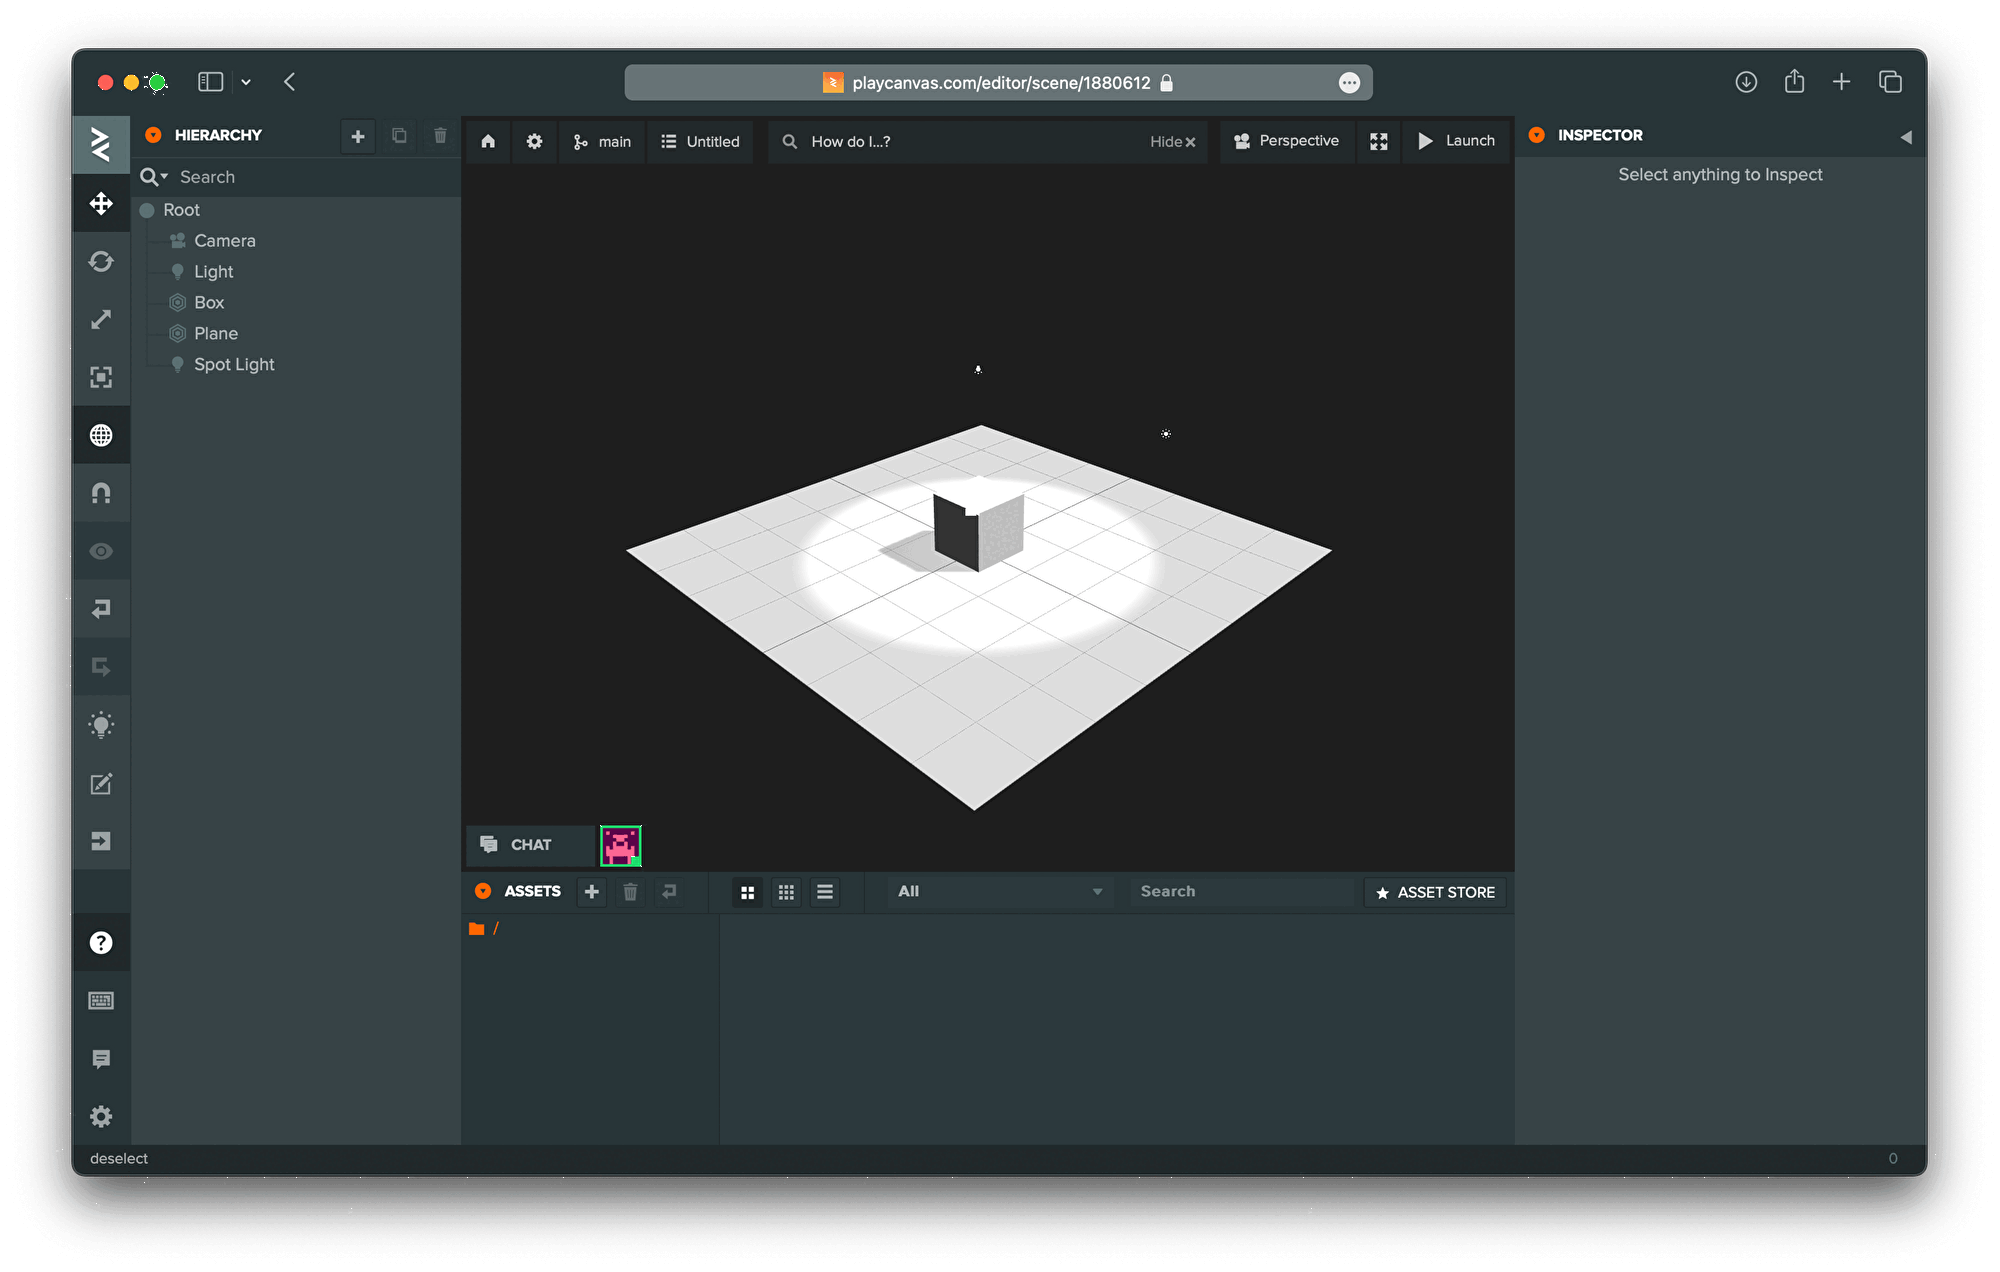Open the All asset filter dropdown

(998, 891)
